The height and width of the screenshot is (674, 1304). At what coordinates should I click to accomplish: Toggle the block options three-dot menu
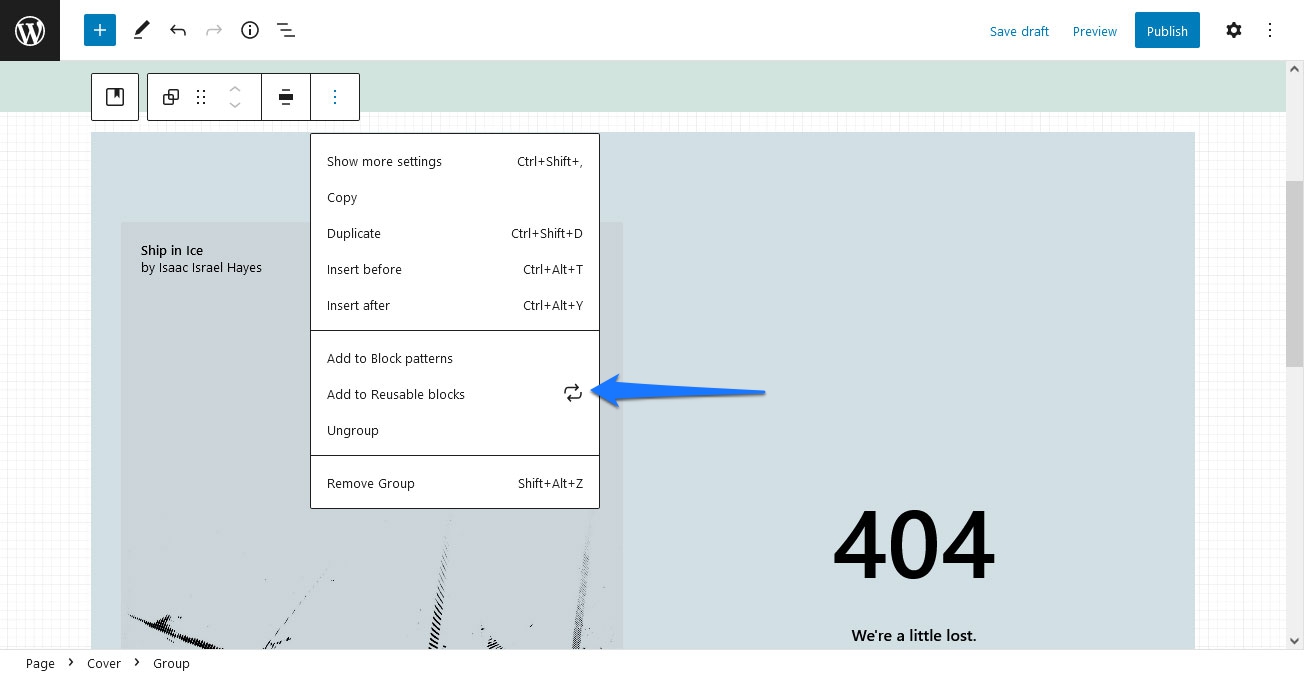coord(335,97)
